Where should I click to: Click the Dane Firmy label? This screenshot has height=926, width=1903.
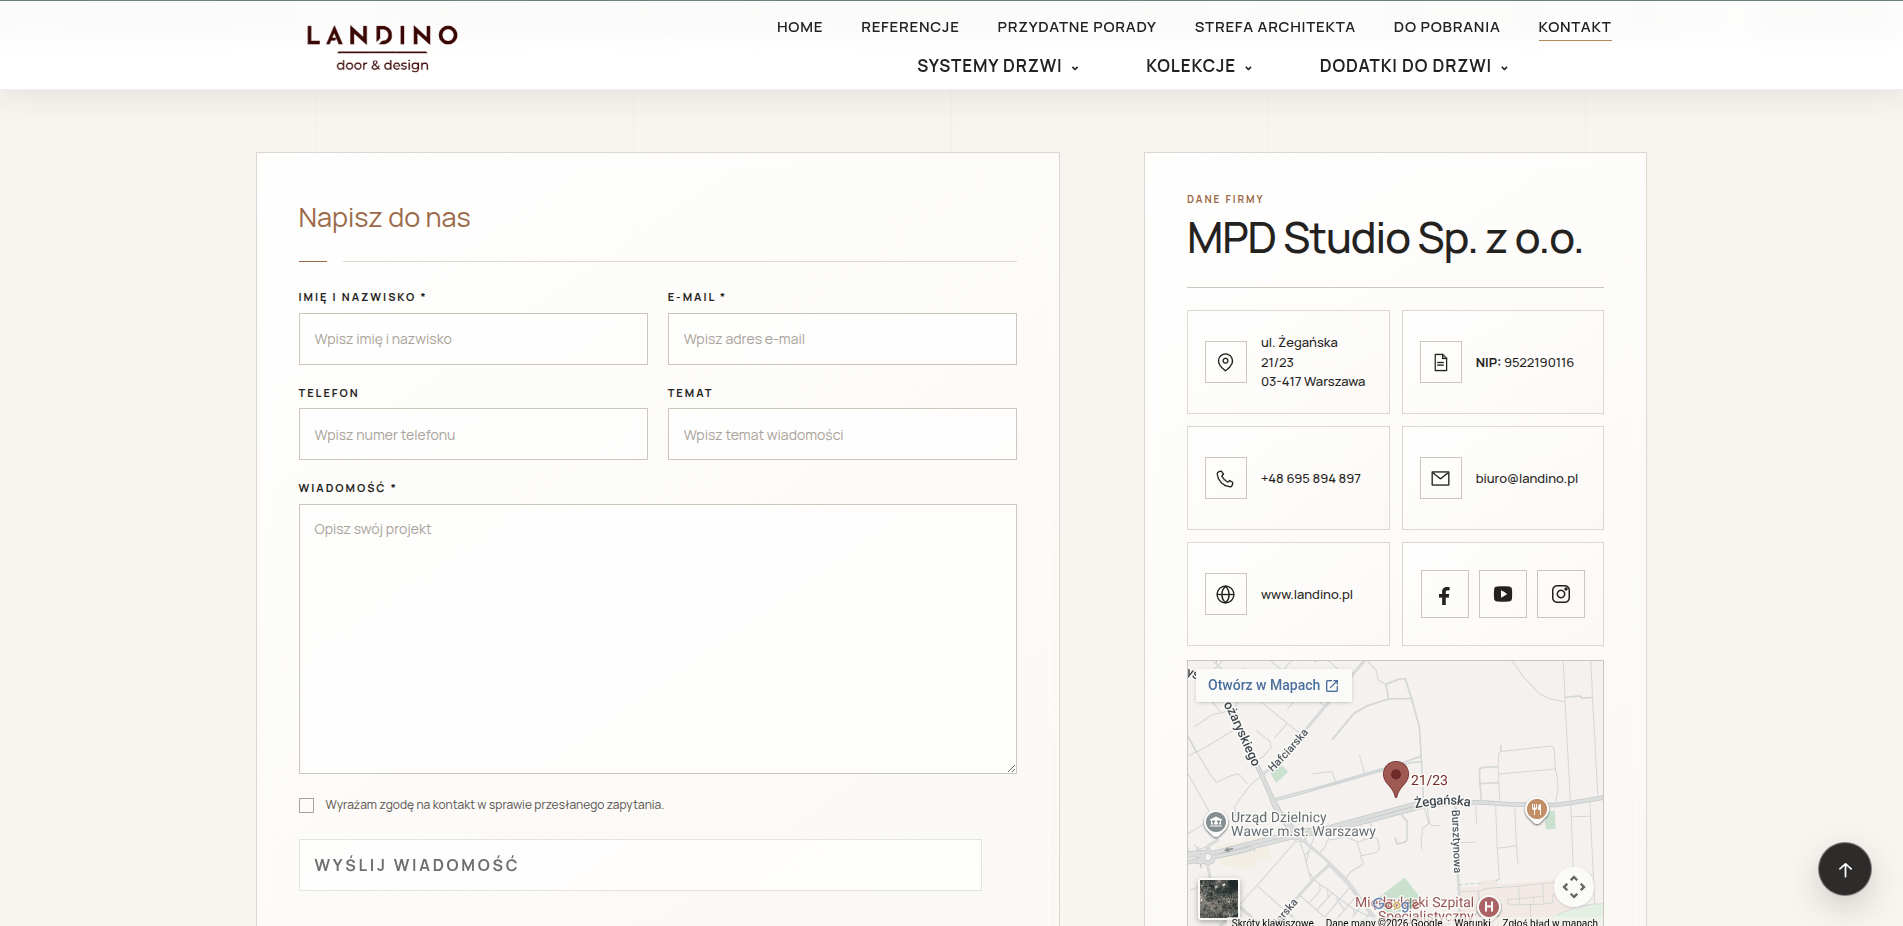tap(1225, 199)
